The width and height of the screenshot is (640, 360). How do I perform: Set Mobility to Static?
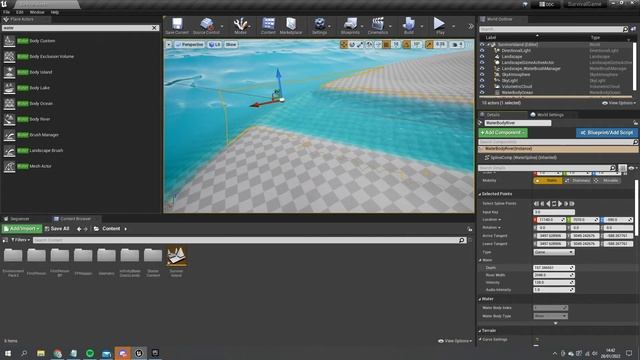(x=548, y=180)
